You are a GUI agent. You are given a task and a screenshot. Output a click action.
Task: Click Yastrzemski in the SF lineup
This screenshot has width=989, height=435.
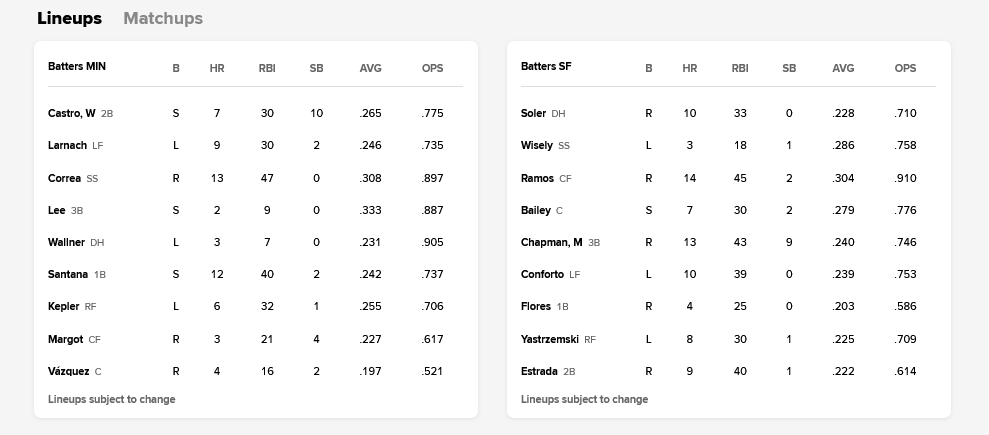[550, 339]
